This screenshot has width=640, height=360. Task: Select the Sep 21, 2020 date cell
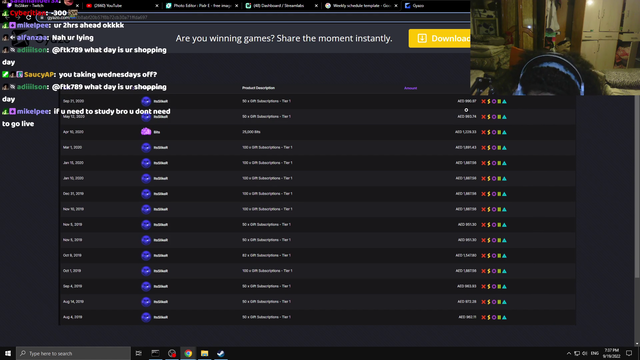(x=73, y=101)
